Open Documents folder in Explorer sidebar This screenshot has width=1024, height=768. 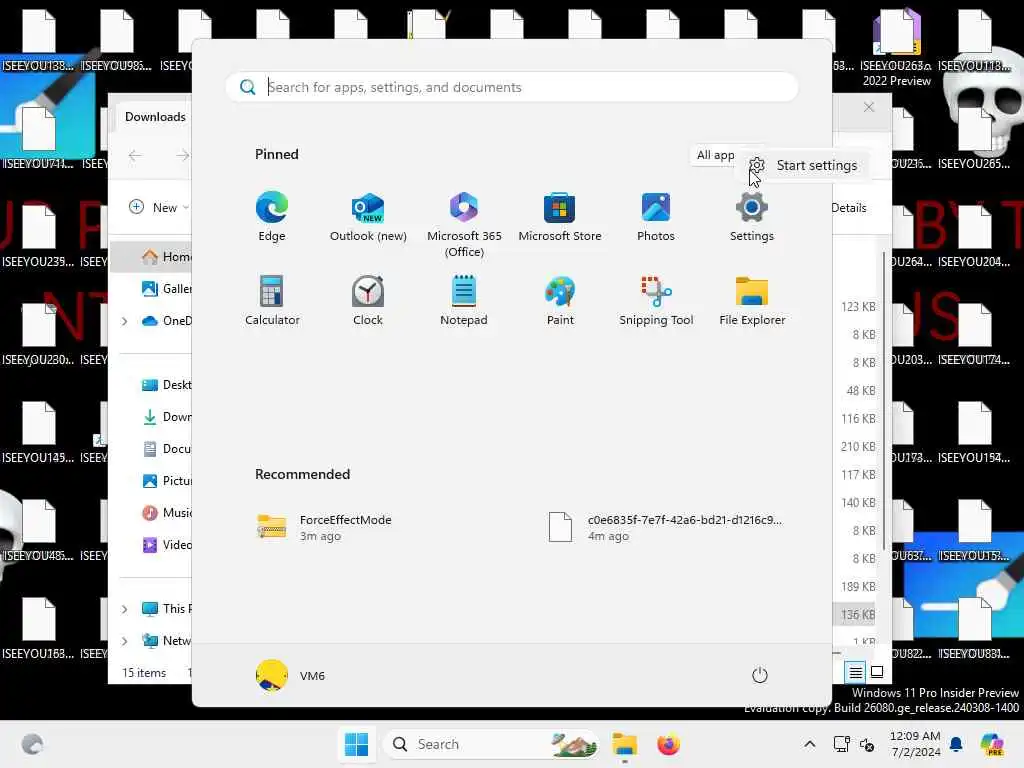167,449
